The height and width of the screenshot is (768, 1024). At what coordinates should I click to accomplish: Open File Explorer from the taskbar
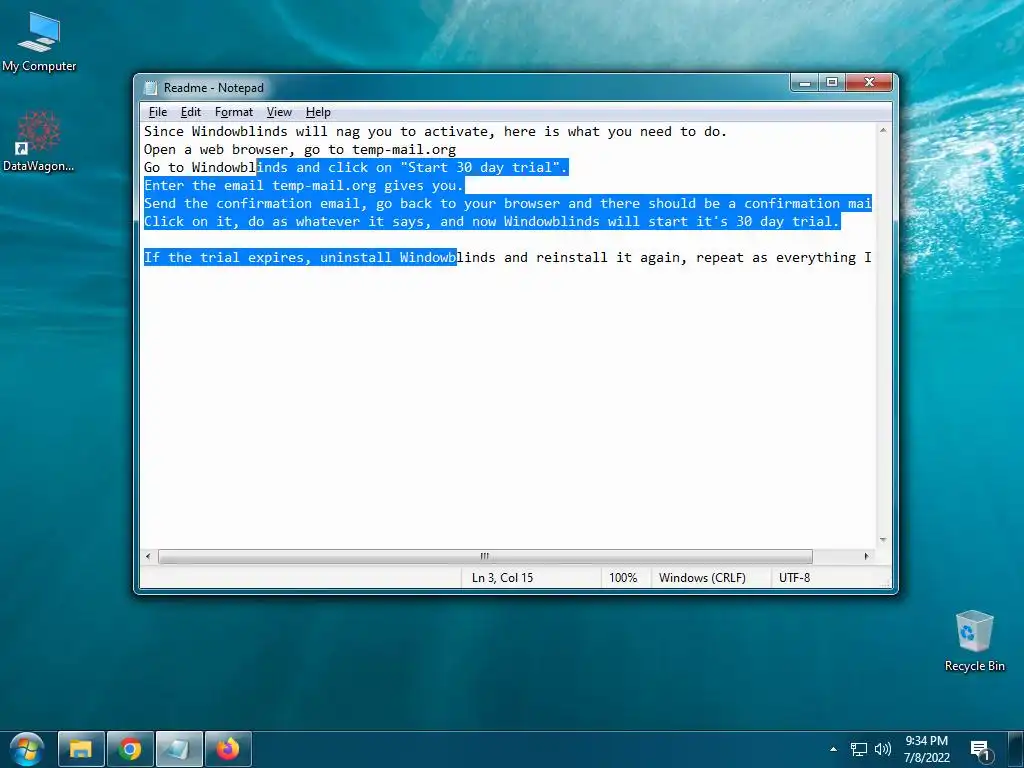point(81,749)
